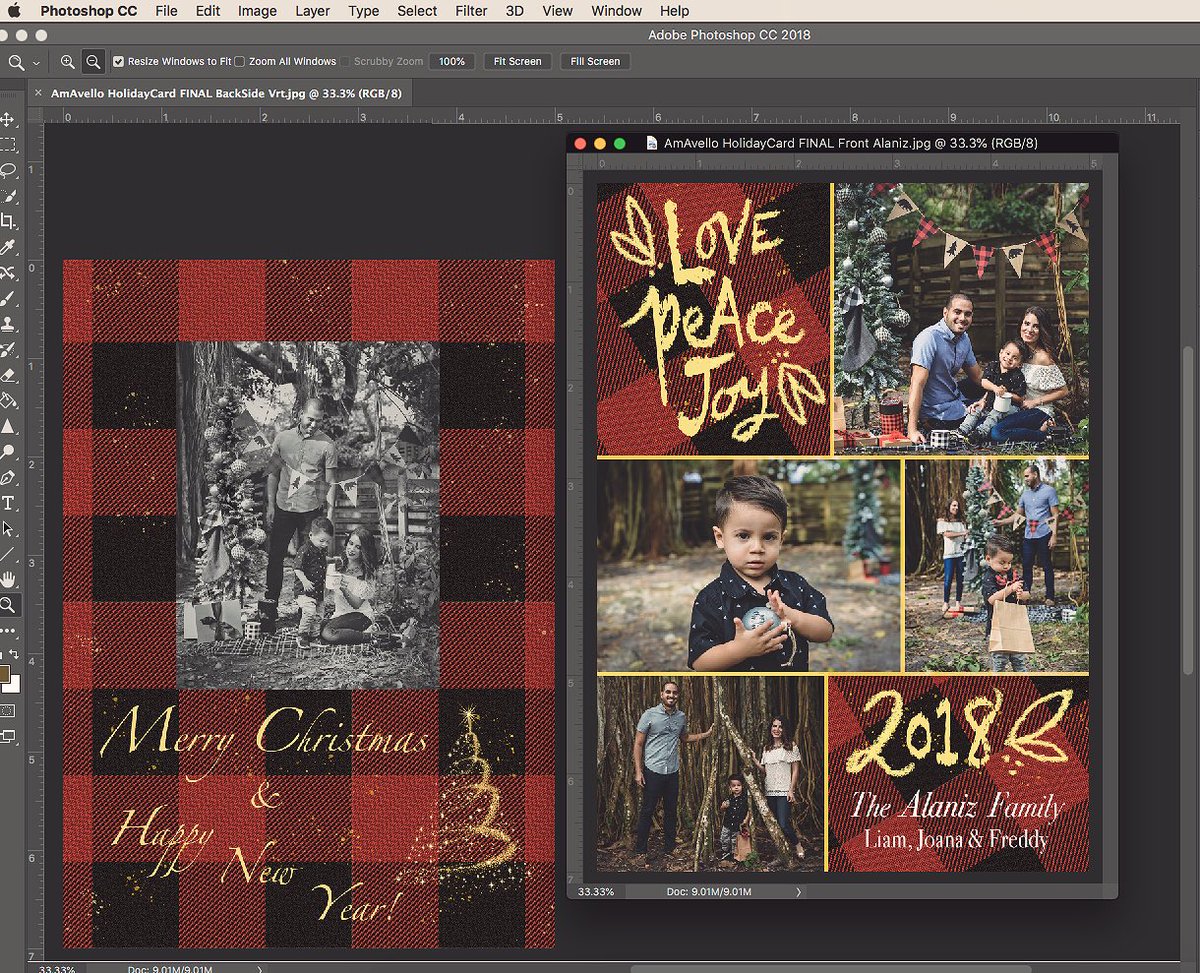Select the Paint Bucket tool
The image size is (1200, 973).
pos(8,401)
